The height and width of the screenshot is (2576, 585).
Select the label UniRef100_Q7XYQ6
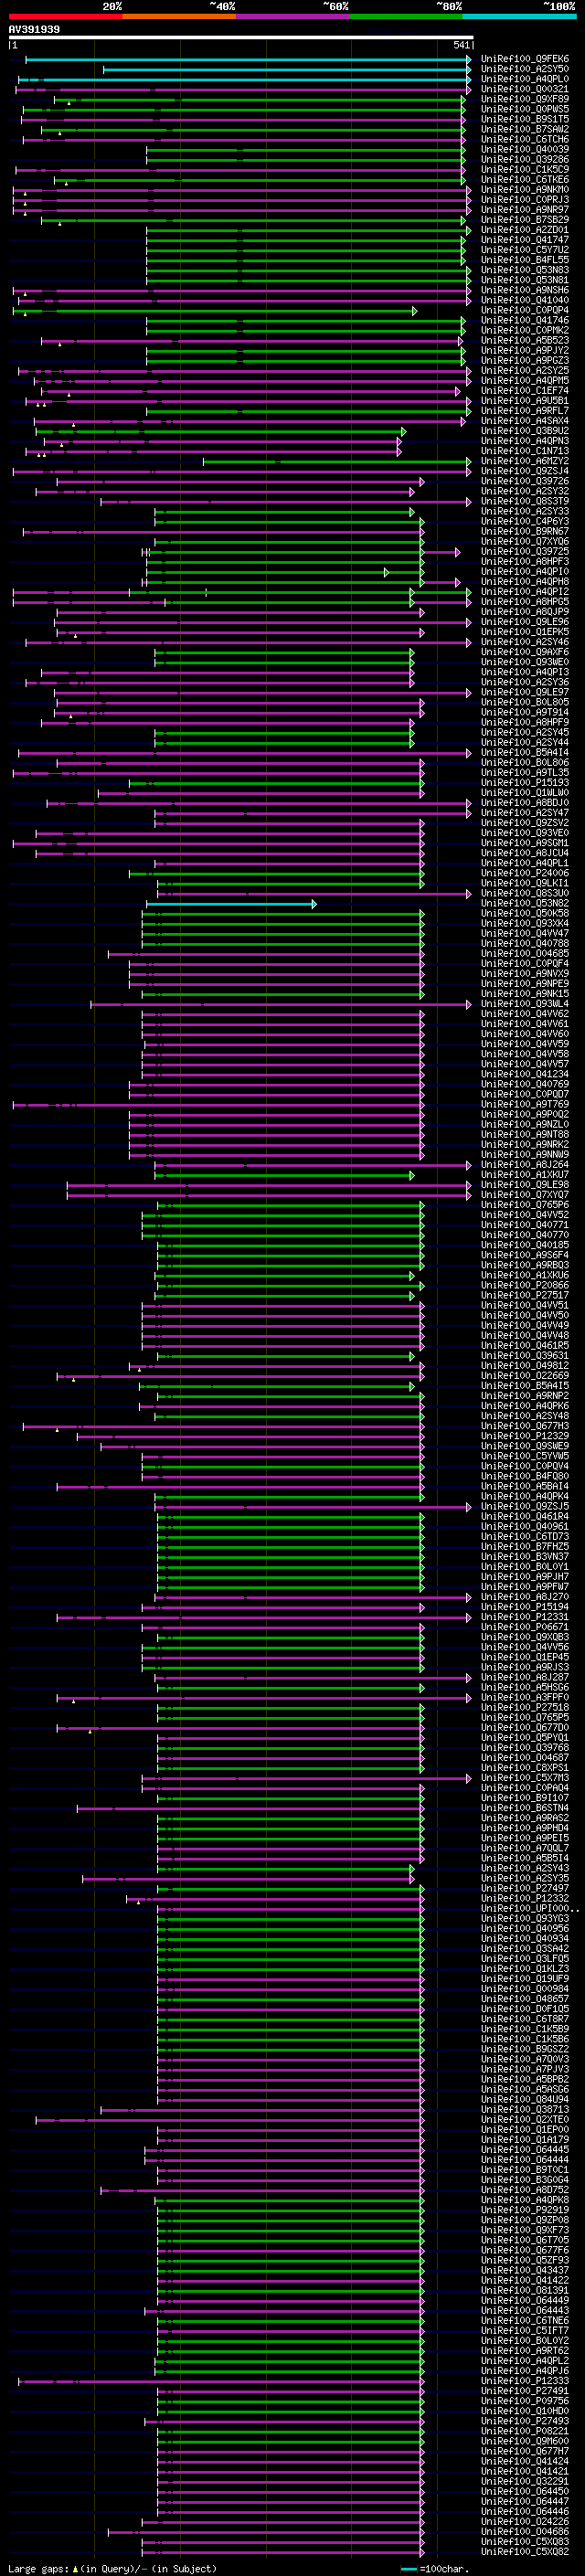525,542
